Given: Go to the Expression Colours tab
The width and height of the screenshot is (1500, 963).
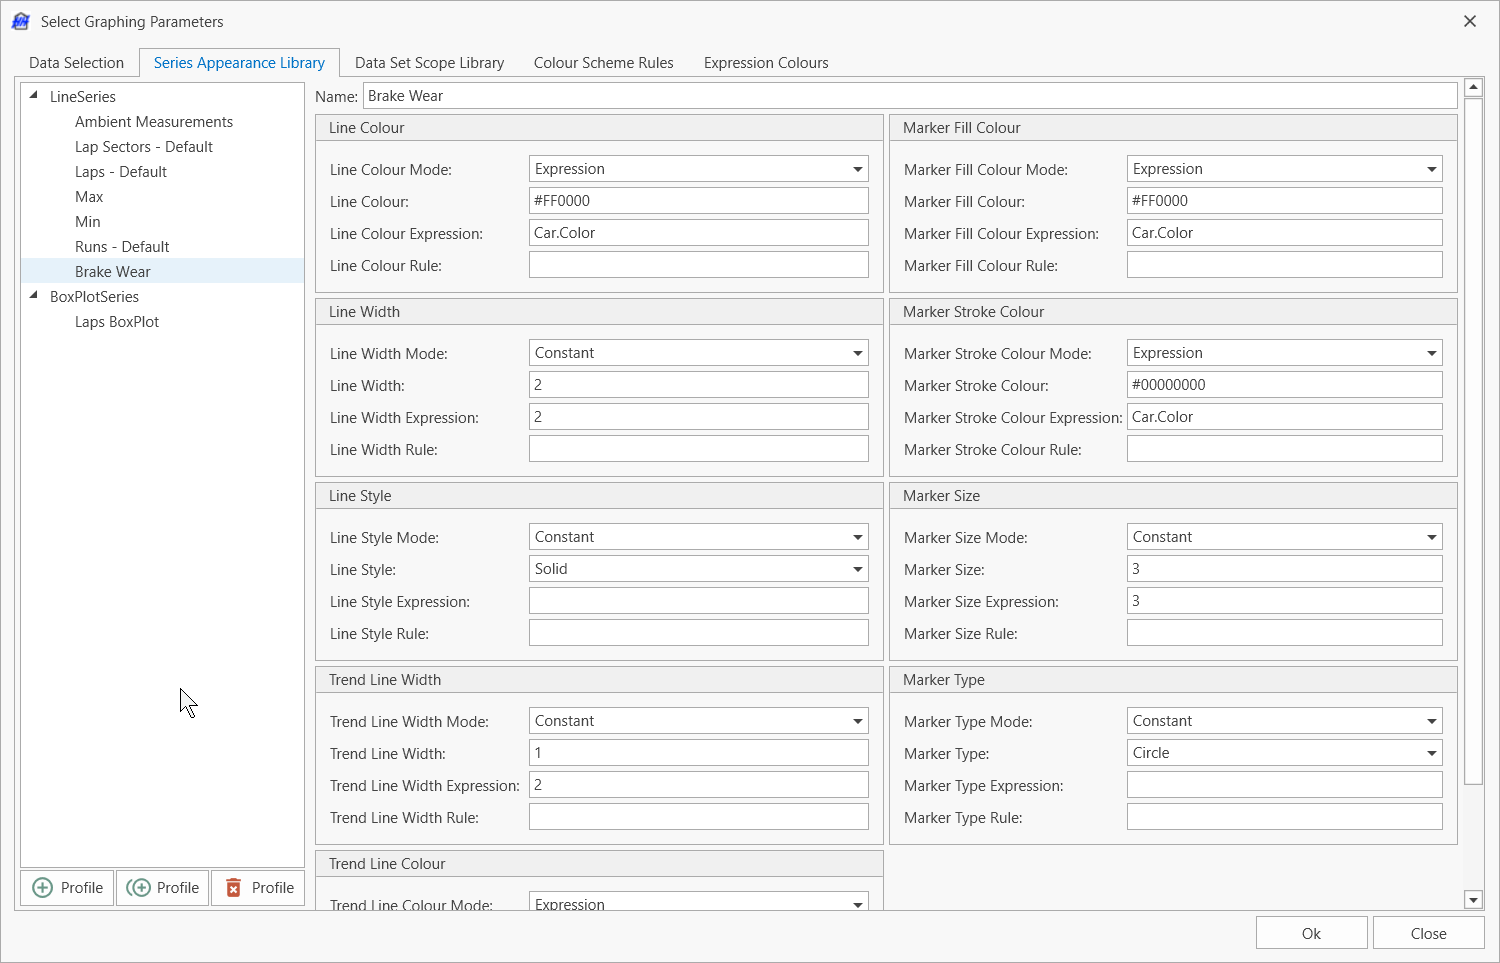Looking at the screenshot, I should tap(765, 63).
